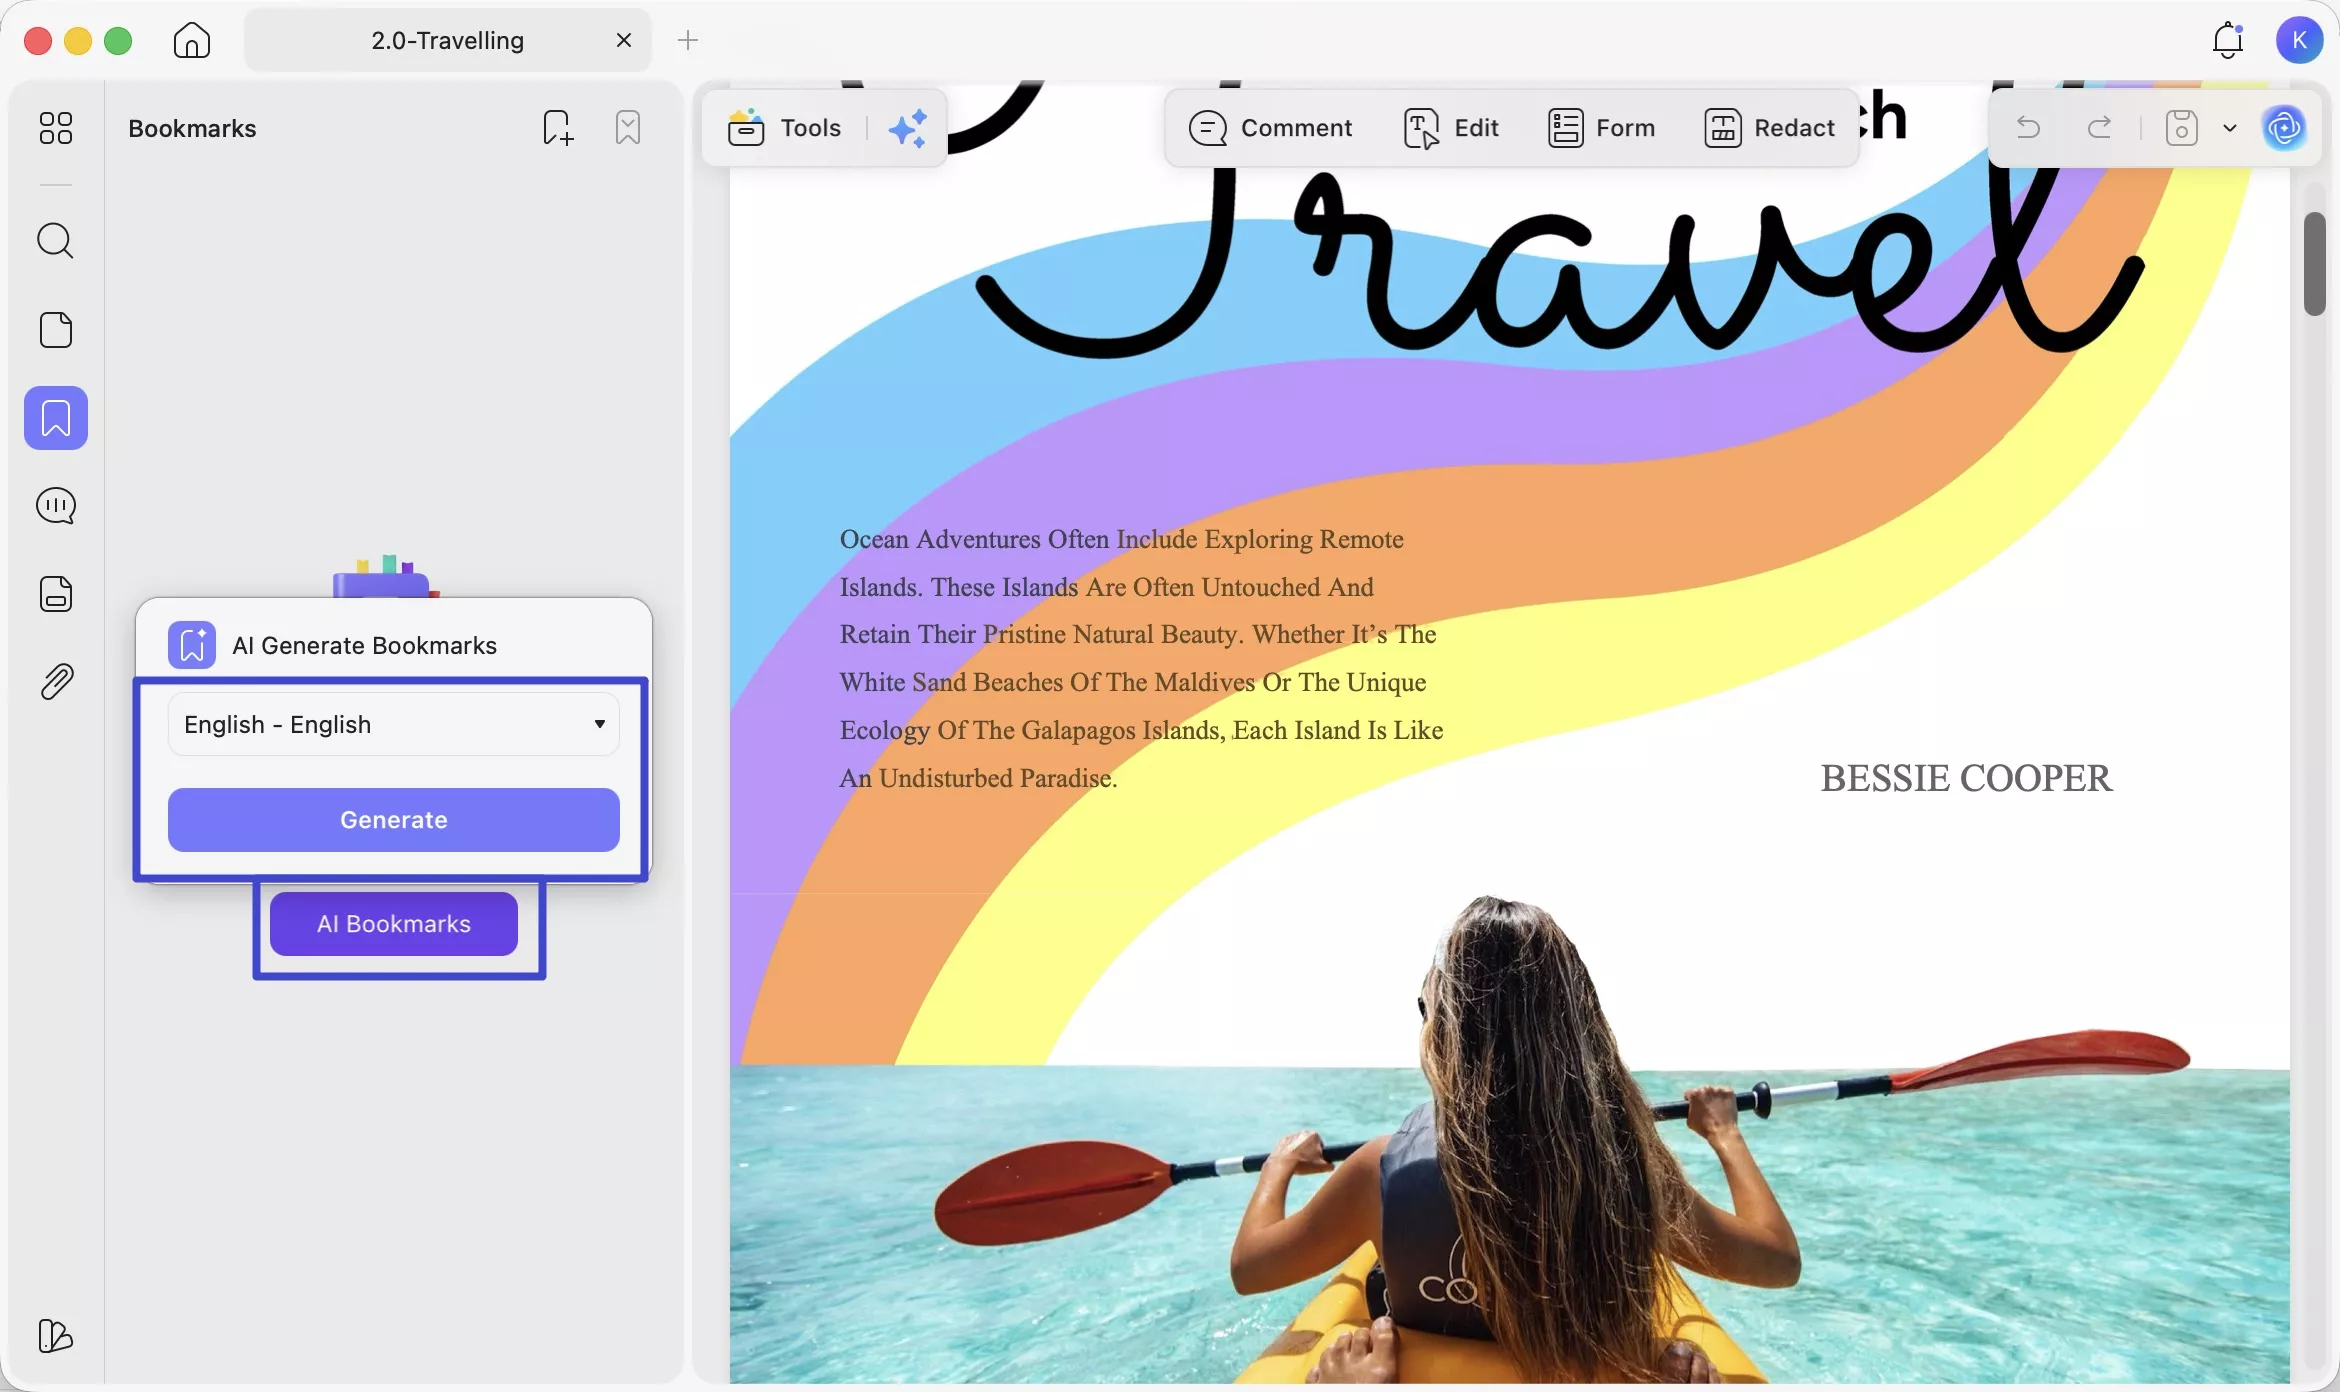Click the search magnifier sidebar icon
Screen dimensions: 2340x1392
(x=56, y=241)
